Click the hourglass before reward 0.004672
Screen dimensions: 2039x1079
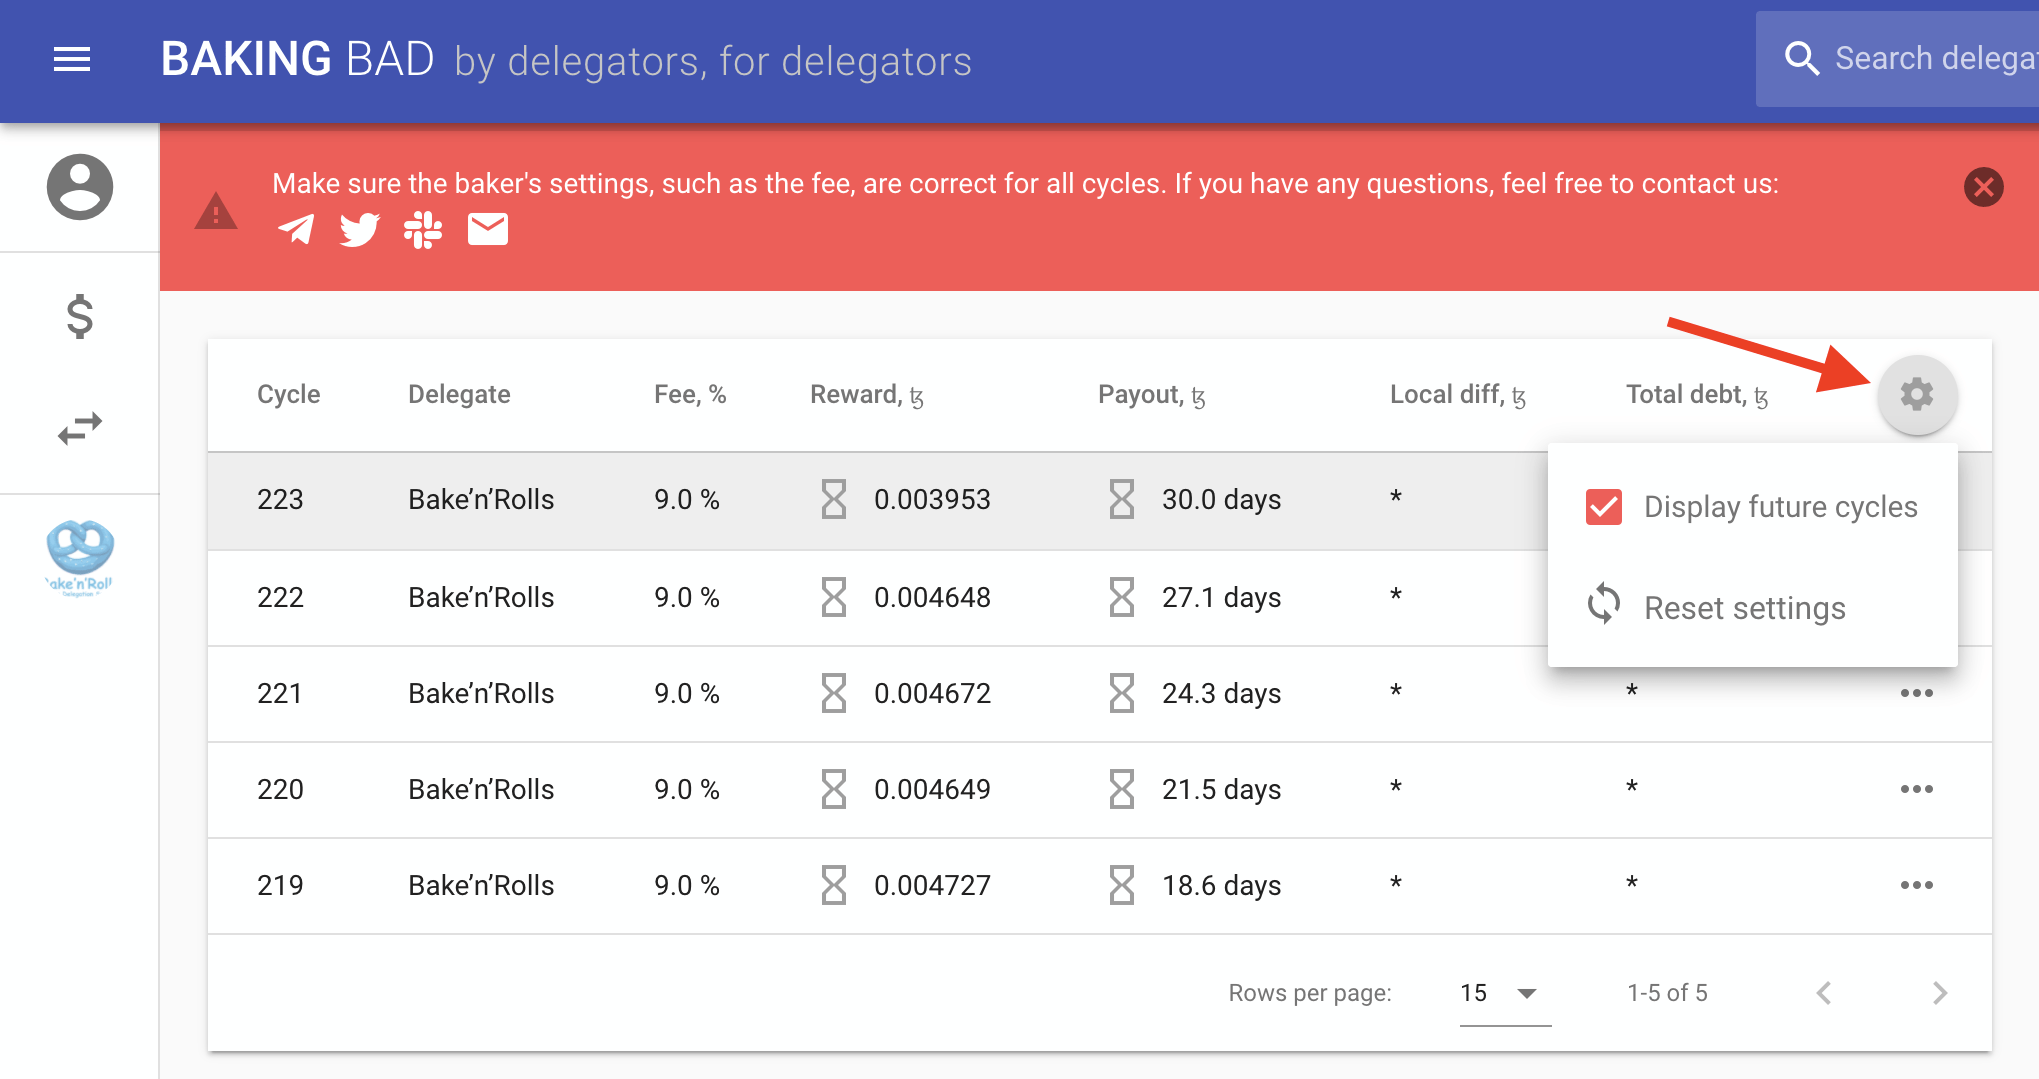[834, 693]
